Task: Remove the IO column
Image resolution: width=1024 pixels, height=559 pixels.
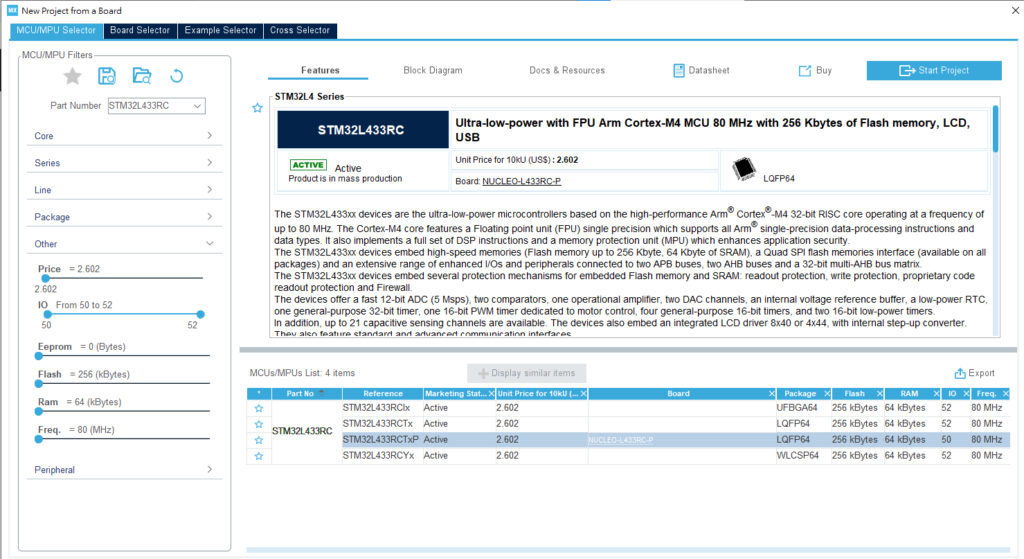Action: 966,394
